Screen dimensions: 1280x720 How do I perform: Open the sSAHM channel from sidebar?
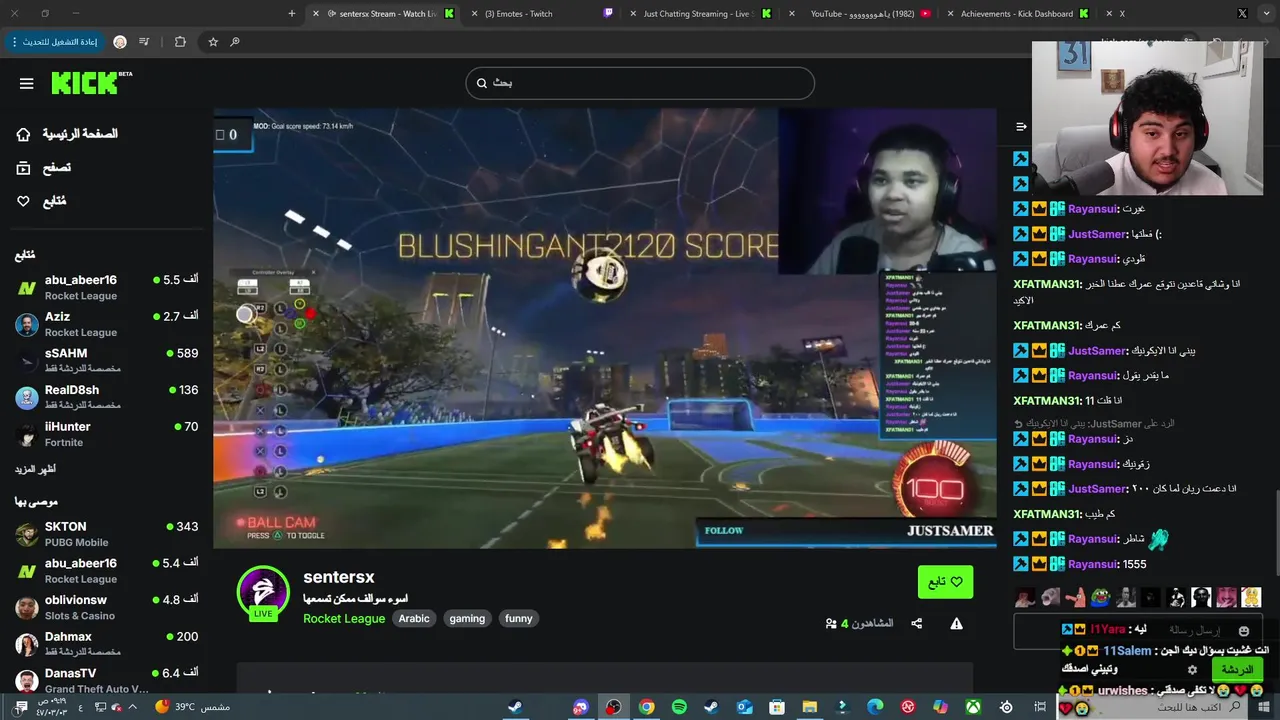click(106, 360)
